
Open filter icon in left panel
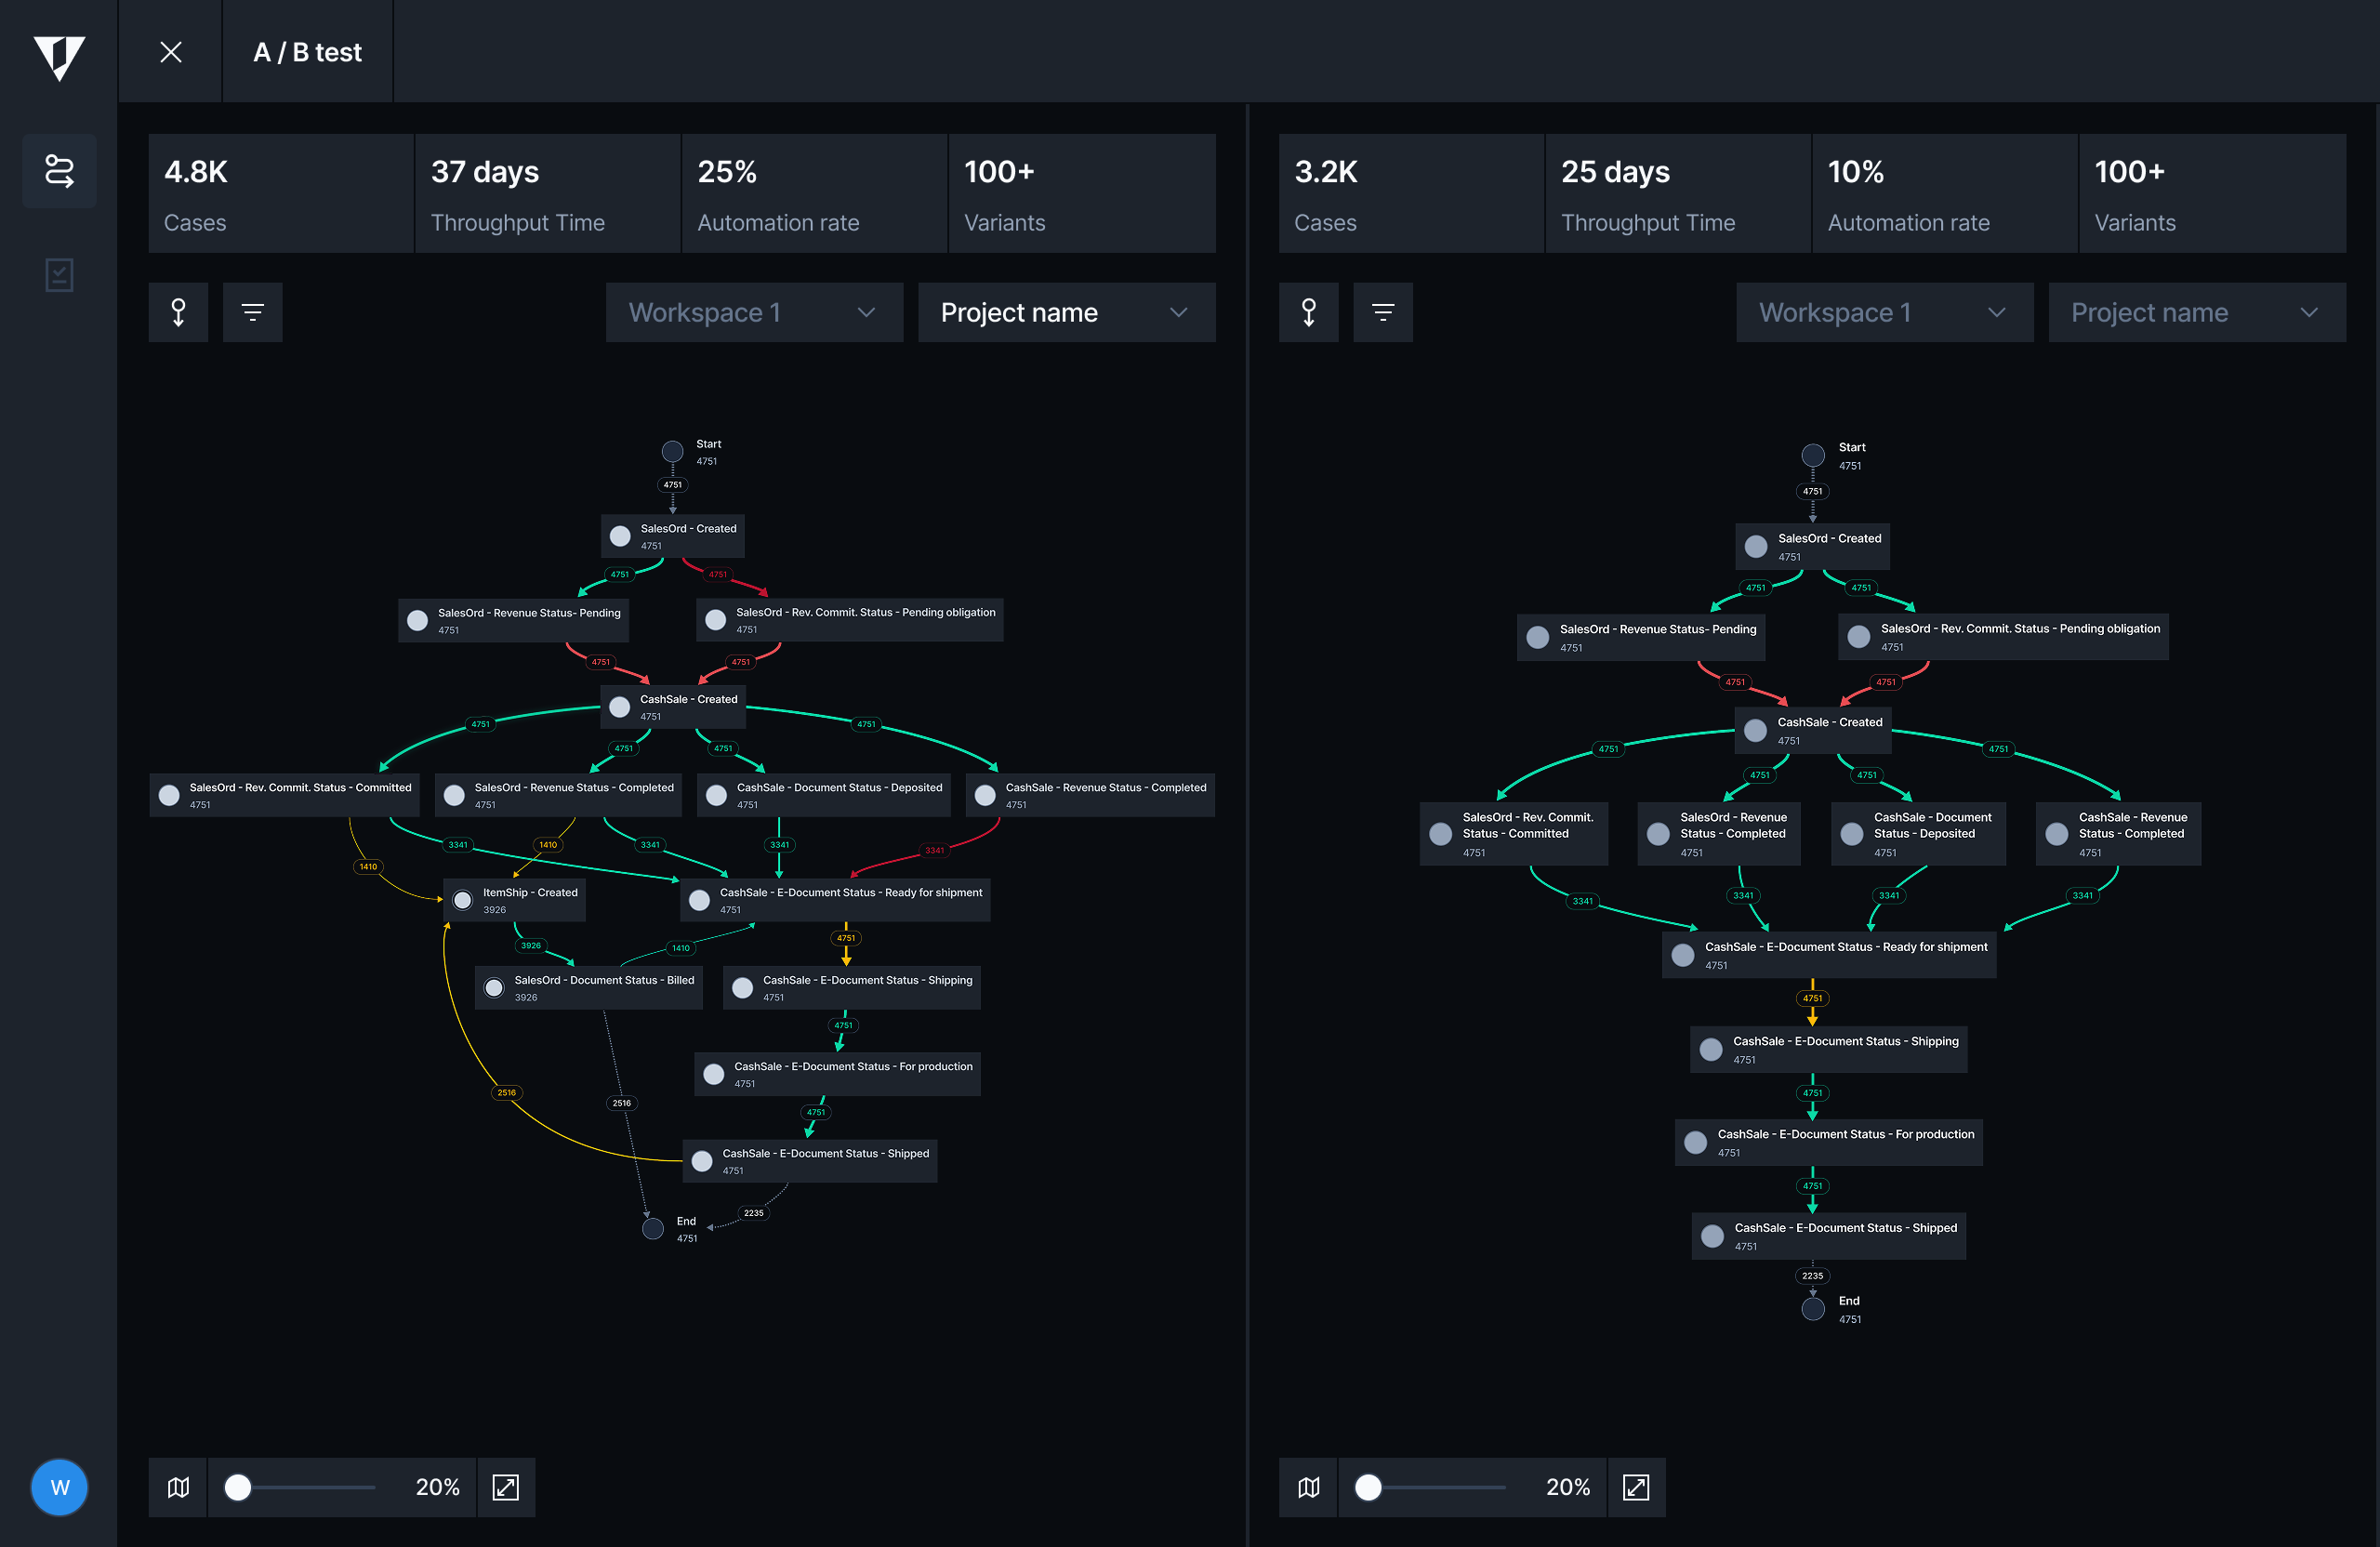(252, 313)
